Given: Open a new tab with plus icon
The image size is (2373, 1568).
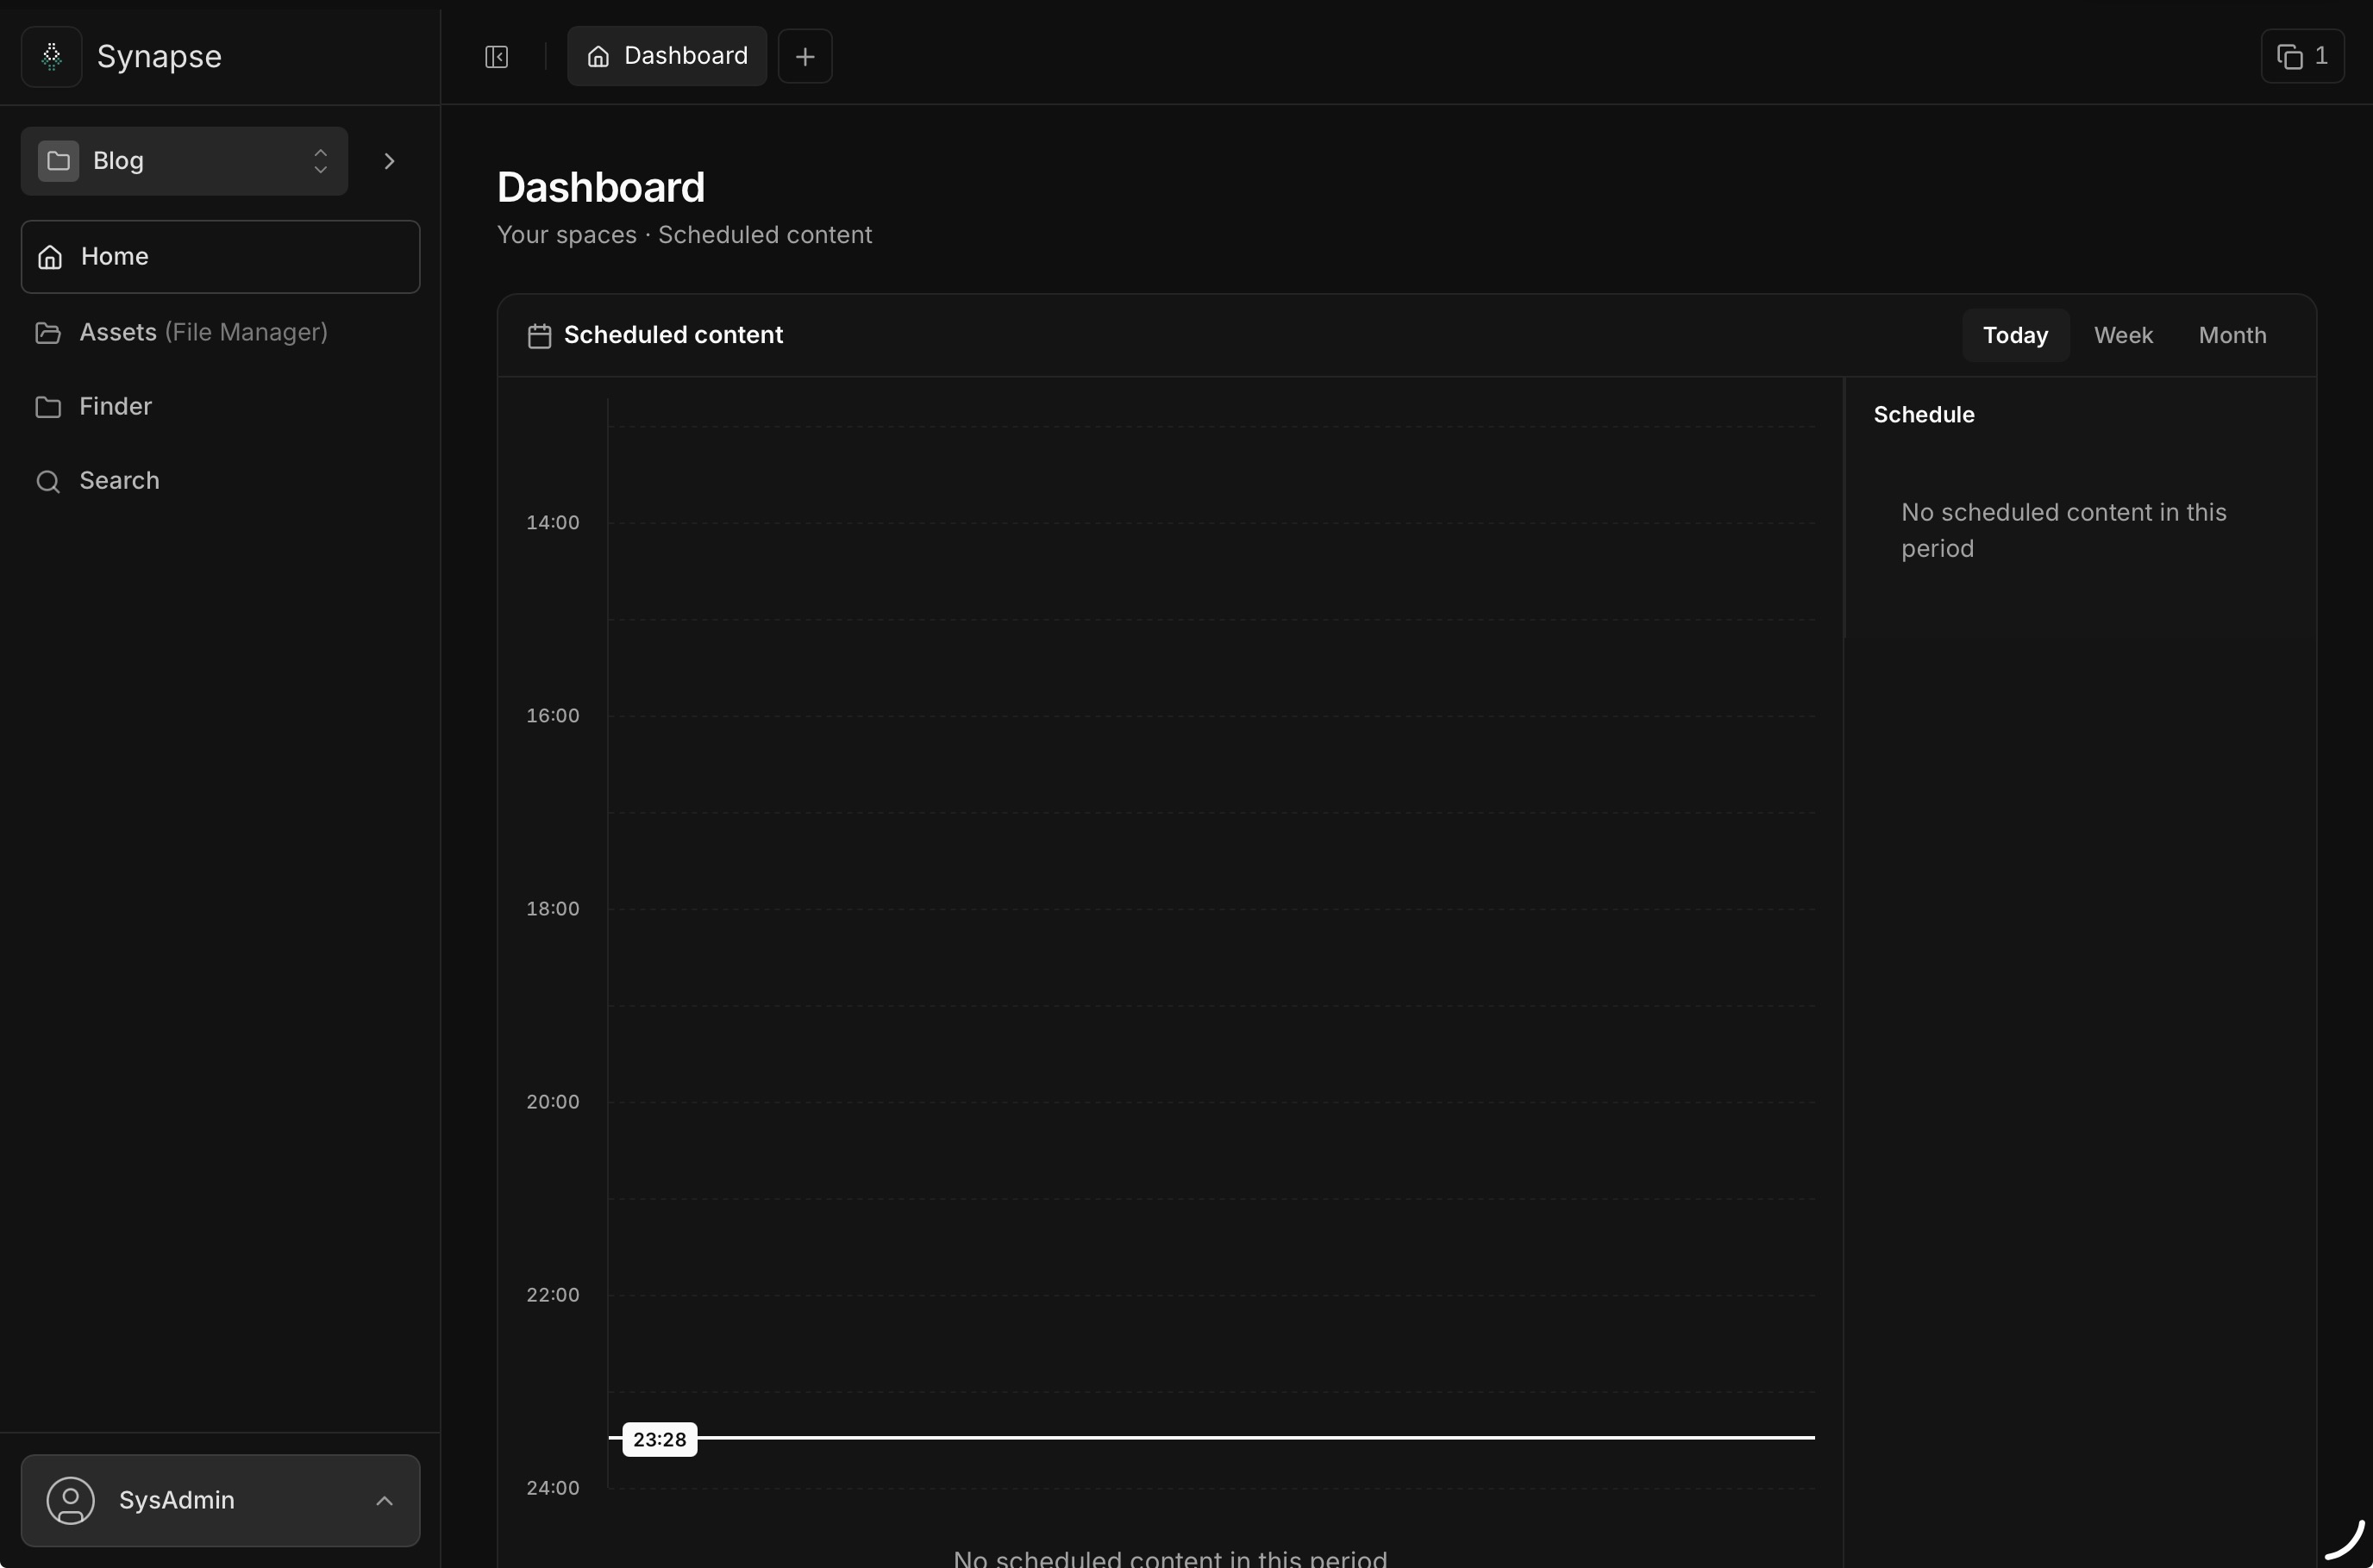Looking at the screenshot, I should click(805, 57).
